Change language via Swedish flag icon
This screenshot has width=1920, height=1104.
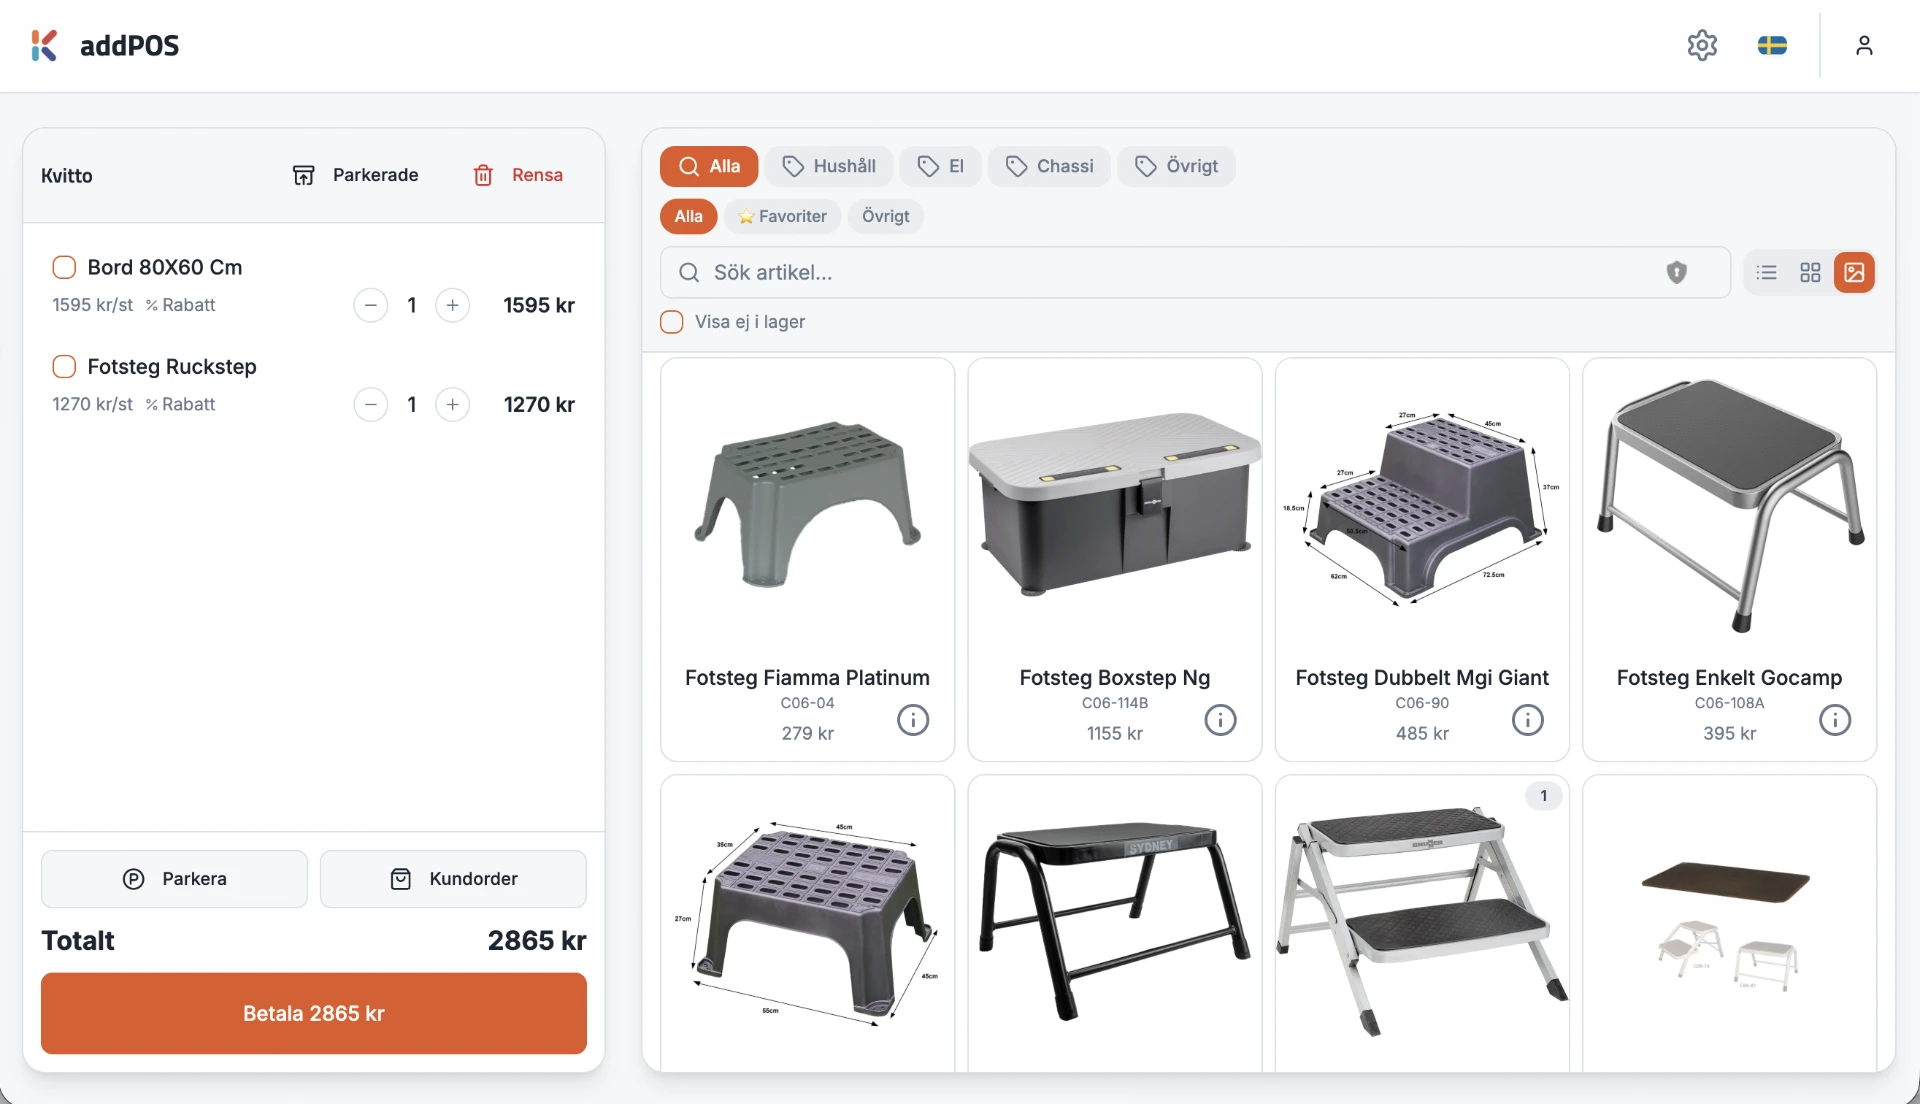coord(1772,45)
